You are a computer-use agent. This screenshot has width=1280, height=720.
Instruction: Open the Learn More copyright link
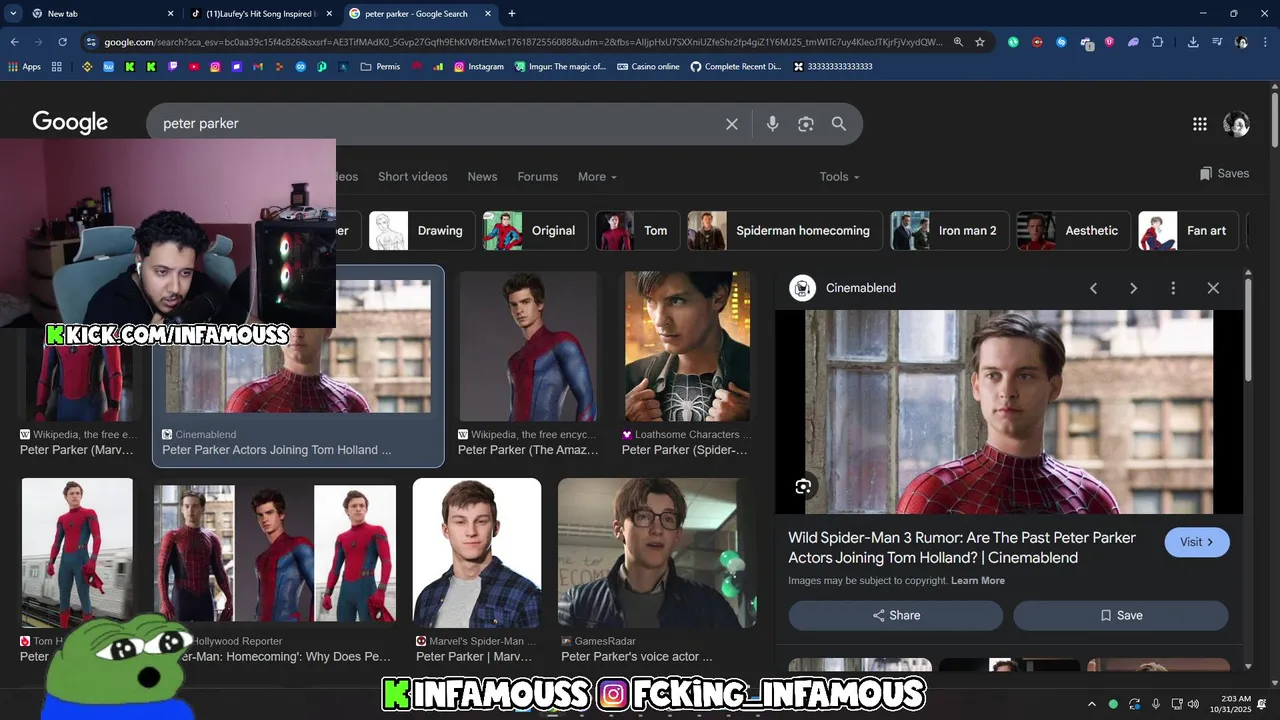pyautogui.click(x=978, y=581)
